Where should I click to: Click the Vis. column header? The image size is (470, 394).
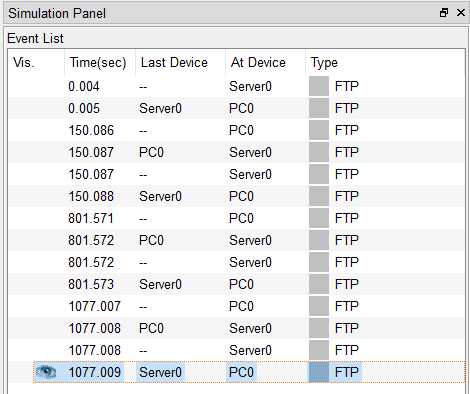click(x=24, y=62)
